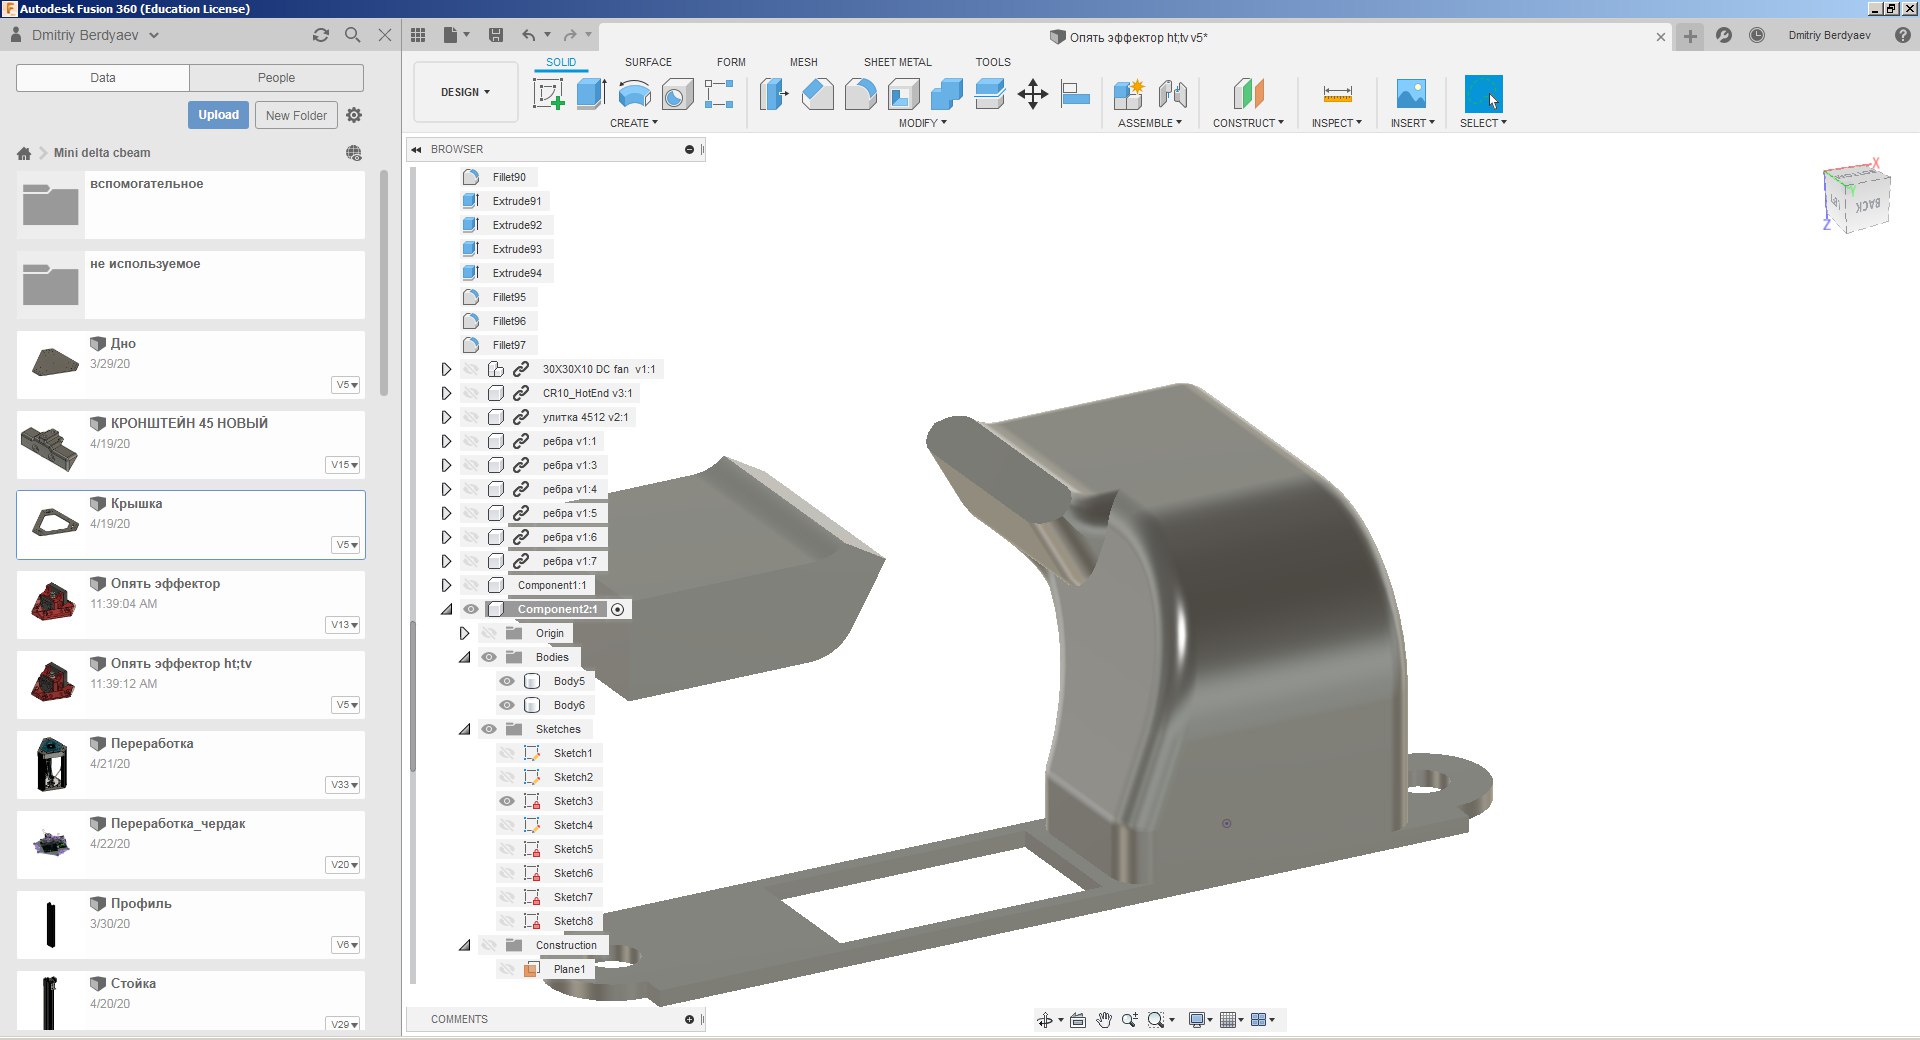Open the People tab in data panel
Screen dimensions: 1920x1040
pyautogui.click(x=276, y=78)
